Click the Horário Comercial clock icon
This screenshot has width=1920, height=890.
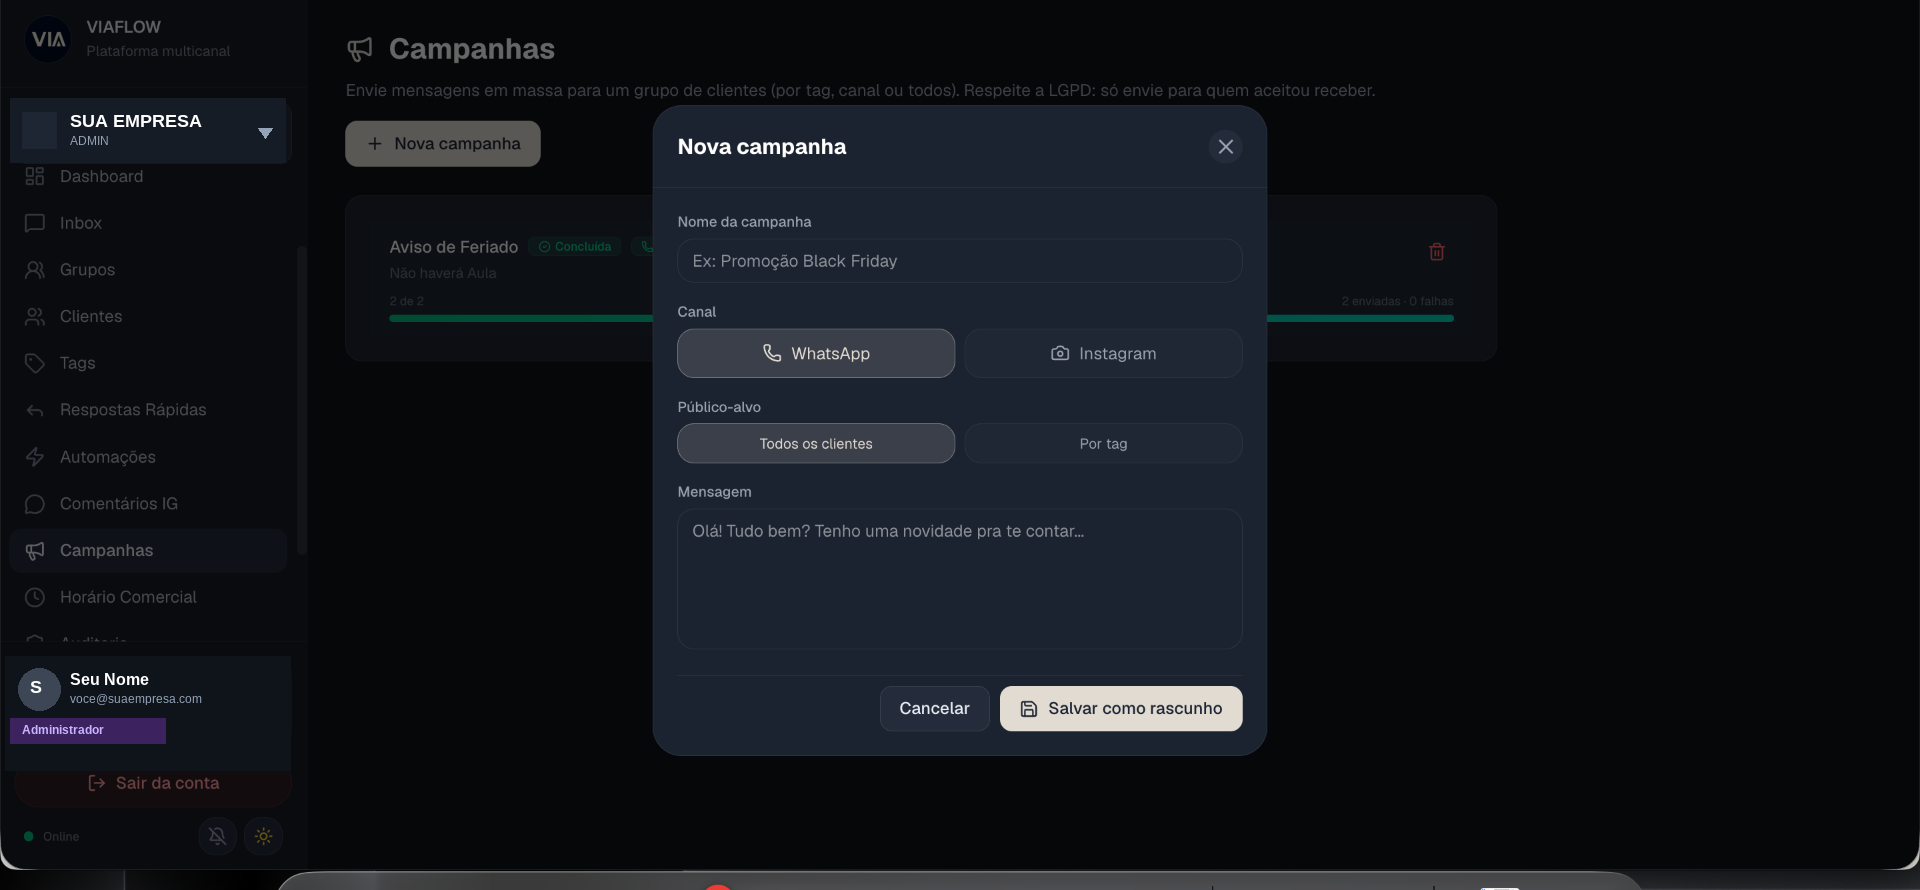click(x=35, y=597)
